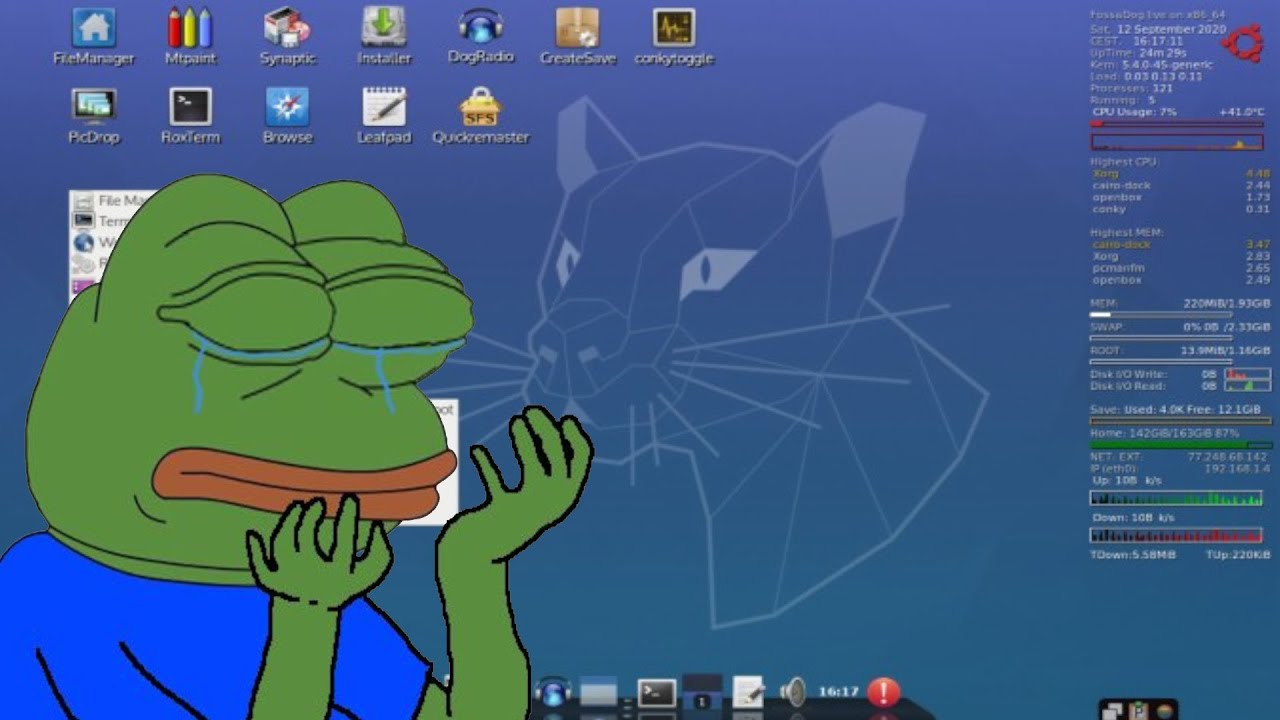Click the "TDown:5.58MiB" total
Image resolution: width=1280 pixels, height=720 pixels.
[x=1133, y=555]
